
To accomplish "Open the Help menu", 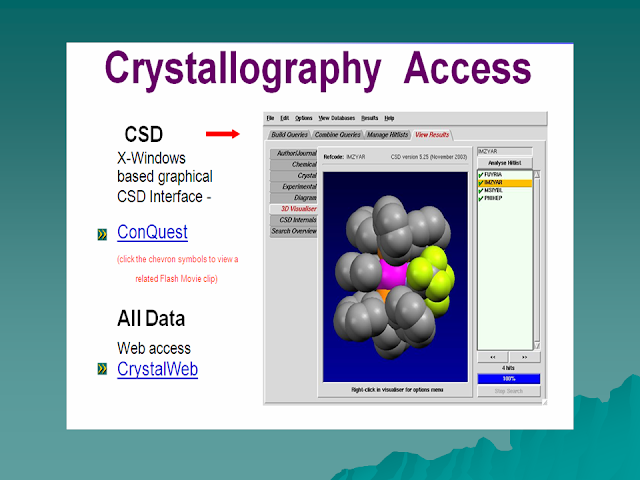I will [389, 118].
